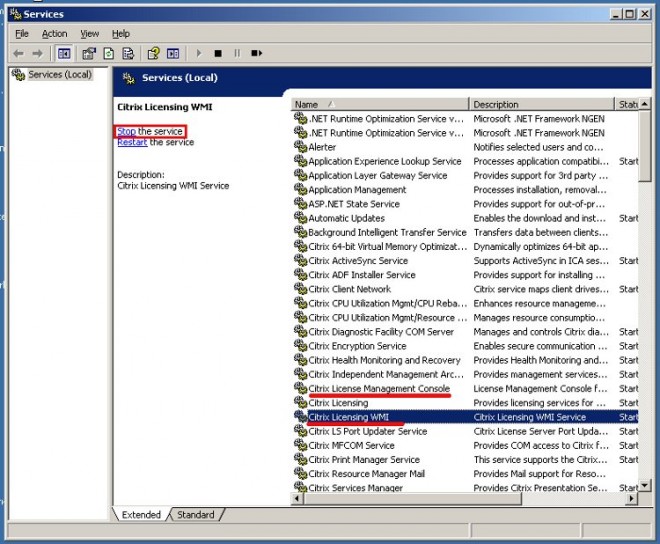Click the vertical scrollbar thumb

coord(644,146)
